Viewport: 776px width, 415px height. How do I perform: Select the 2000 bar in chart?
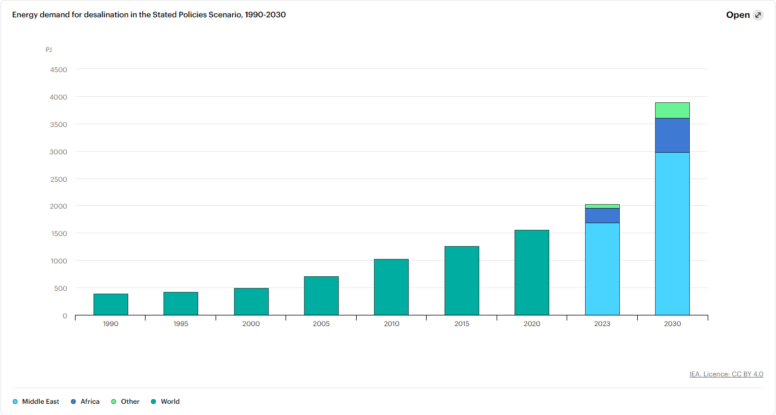(x=251, y=301)
